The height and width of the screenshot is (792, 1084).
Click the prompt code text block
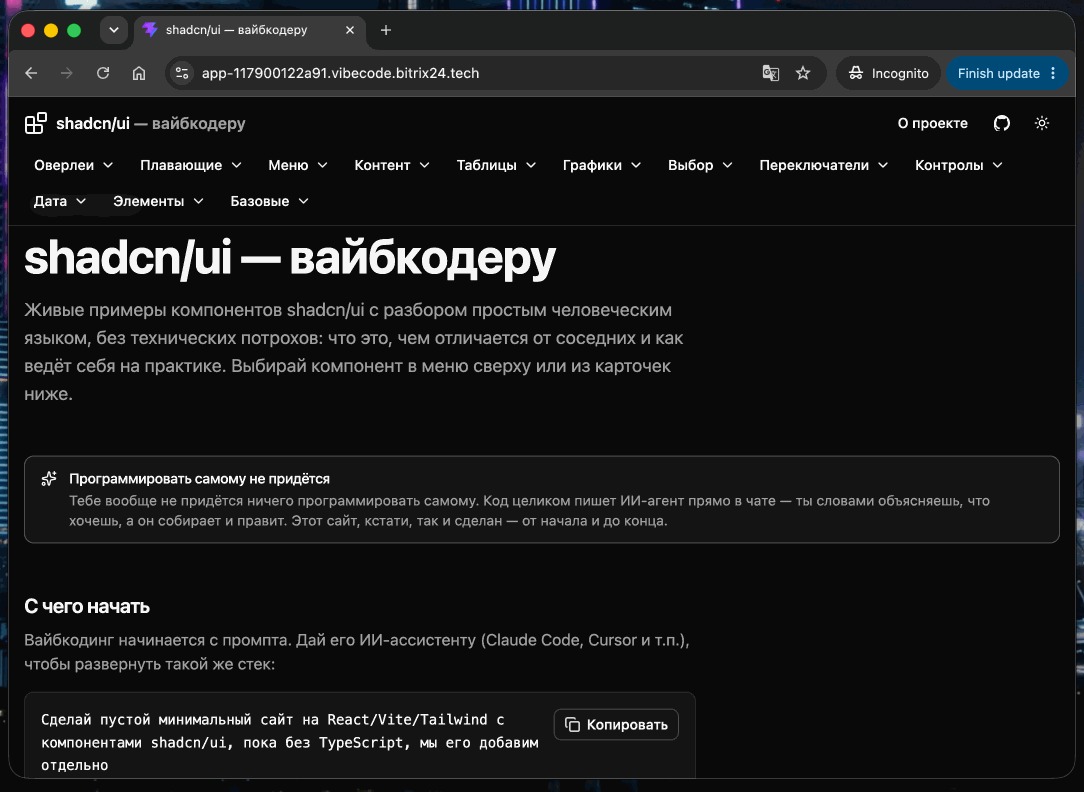click(x=290, y=742)
